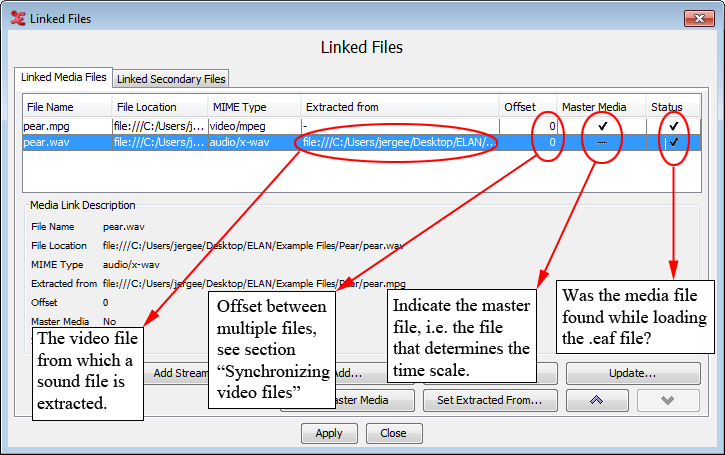Select the Linked Media Files tab

click(62, 77)
